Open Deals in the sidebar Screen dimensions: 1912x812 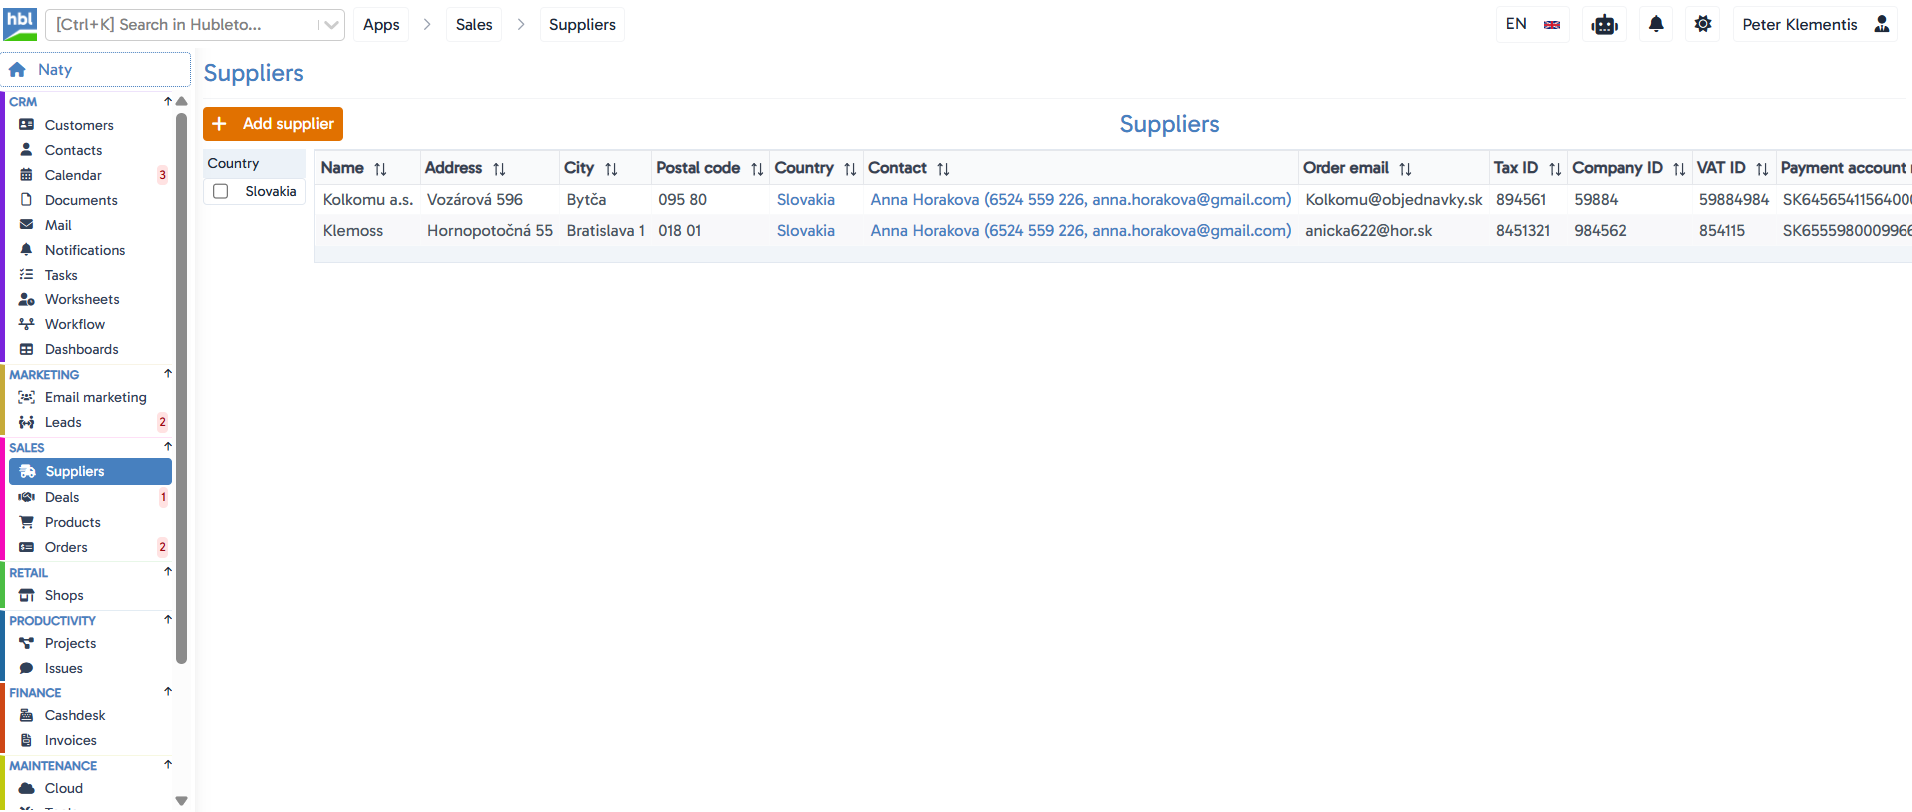pos(62,497)
